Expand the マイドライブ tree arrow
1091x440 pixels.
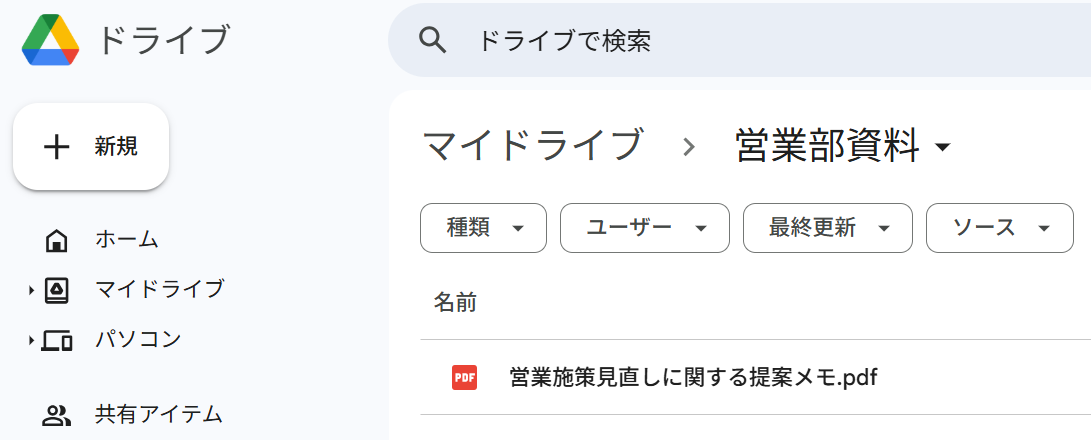[x=32, y=290]
